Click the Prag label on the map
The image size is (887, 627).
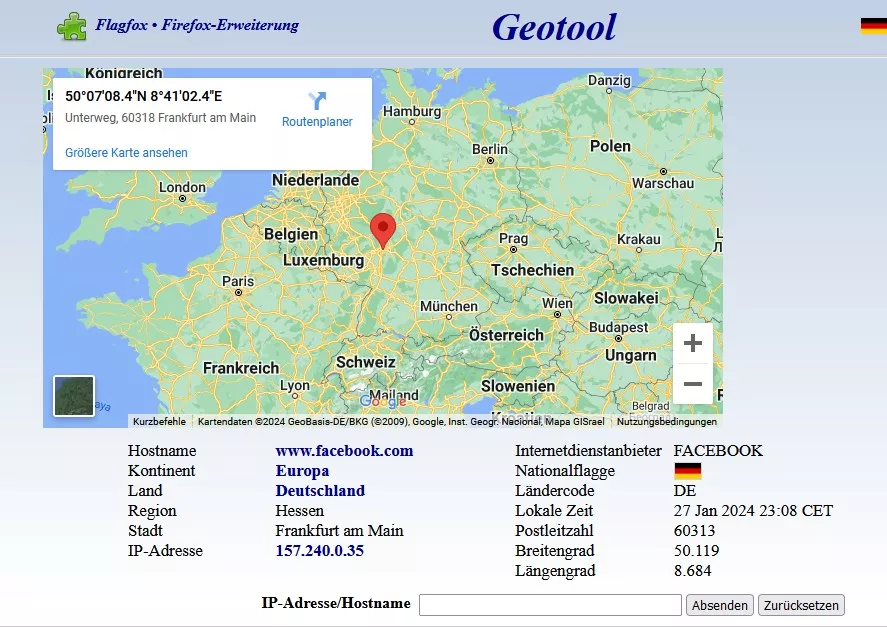pos(514,238)
